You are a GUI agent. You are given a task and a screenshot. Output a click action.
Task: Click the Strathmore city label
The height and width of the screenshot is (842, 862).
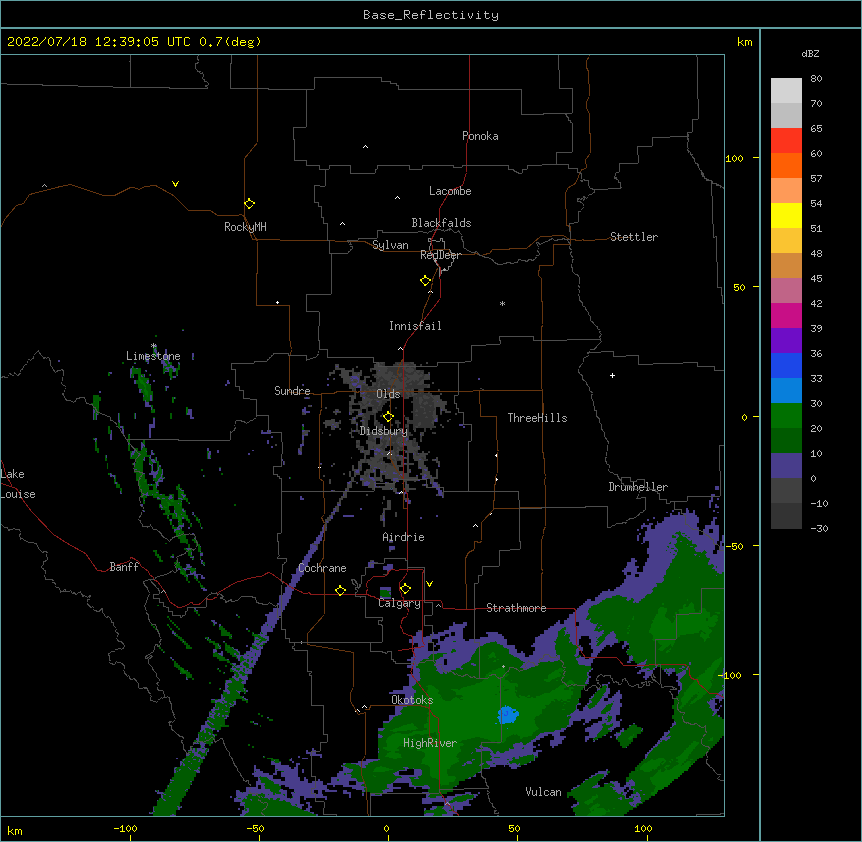tap(516, 608)
